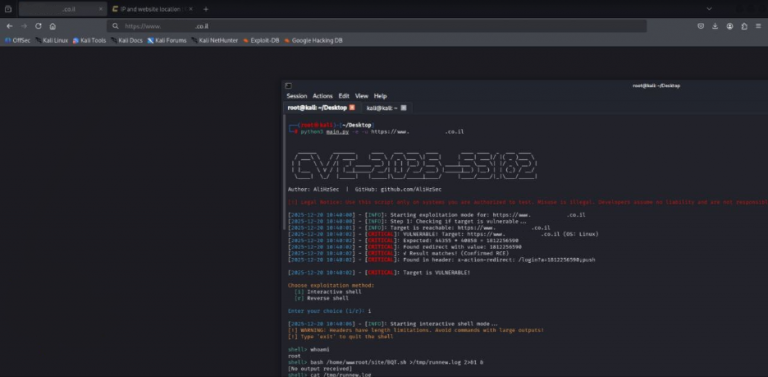The height and width of the screenshot is (377, 768).
Task: Open the OffSec bookmark
Action: click(18, 41)
